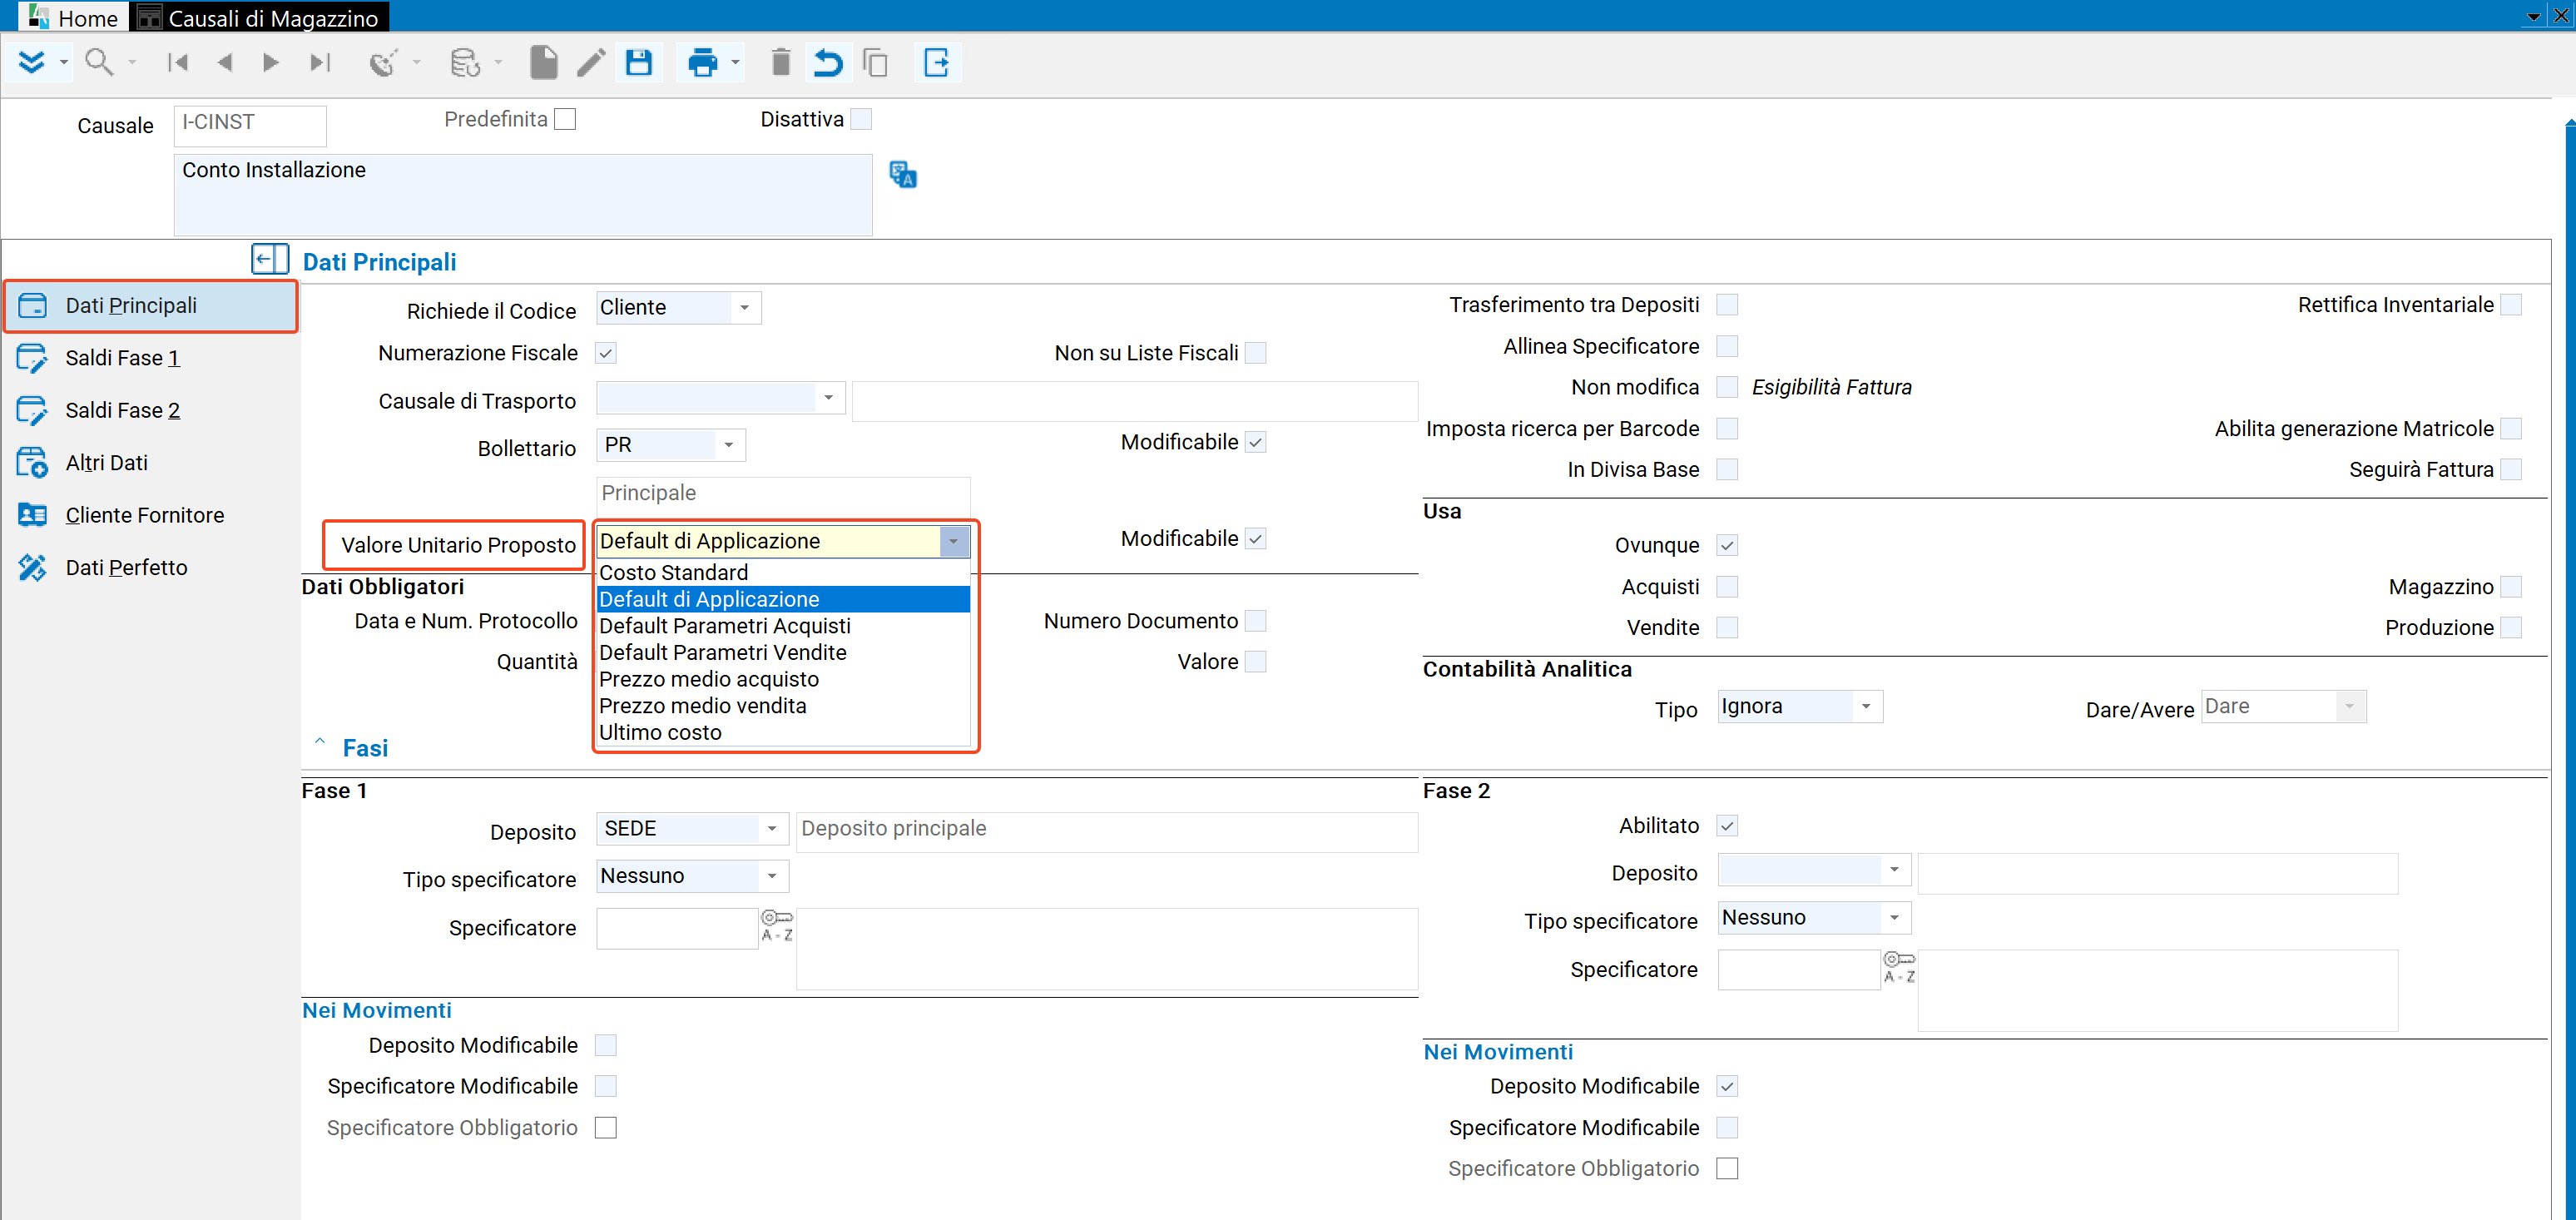Select Prezzo medio vendita option
Image resolution: width=2576 pixels, height=1220 pixels.
(x=783, y=706)
